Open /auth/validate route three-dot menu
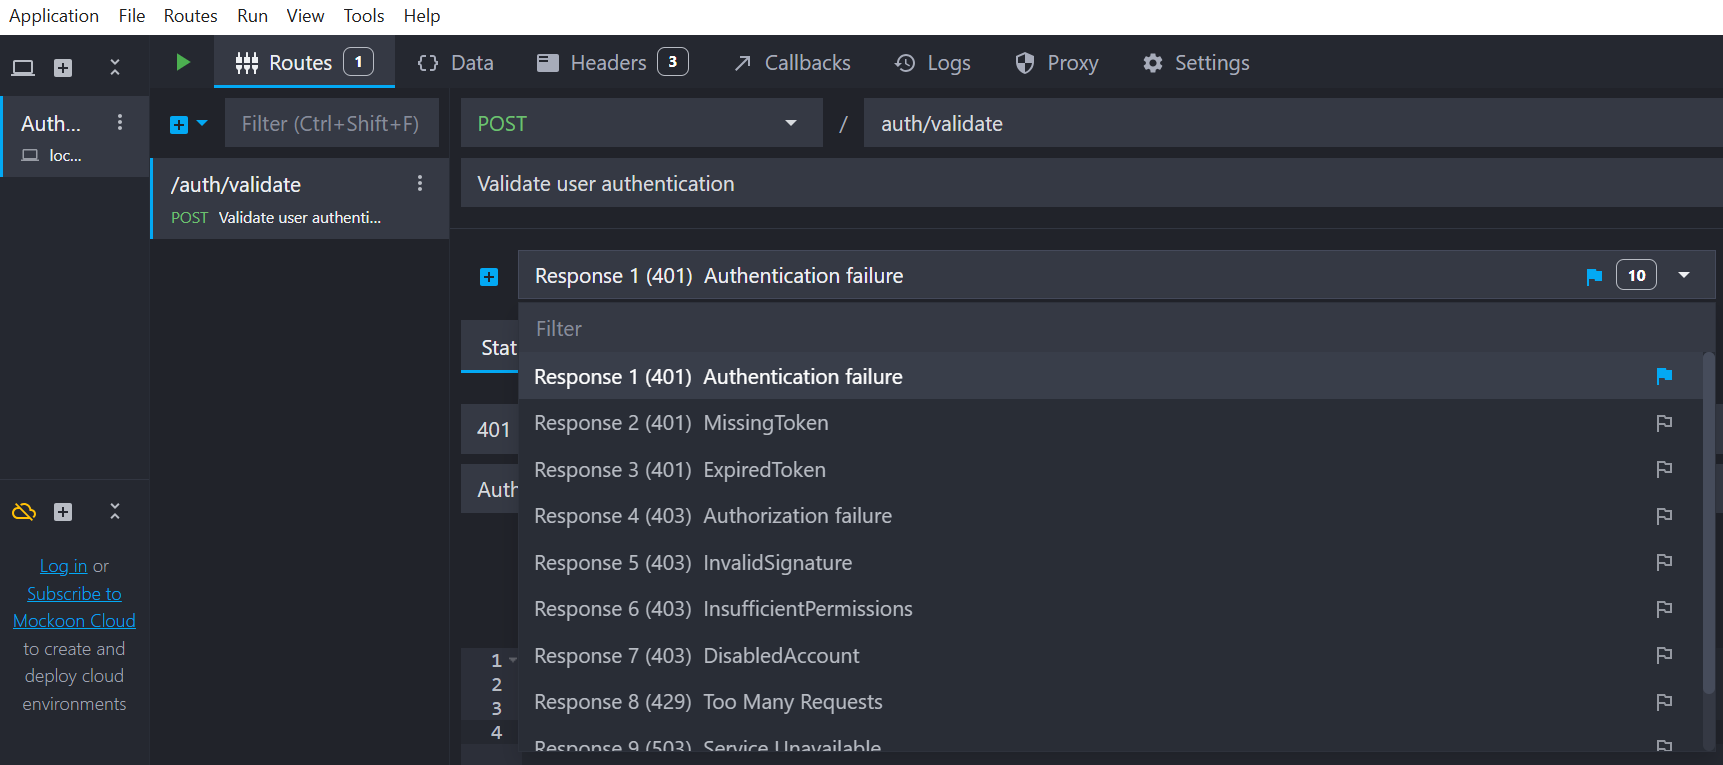 pyautogui.click(x=420, y=183)
